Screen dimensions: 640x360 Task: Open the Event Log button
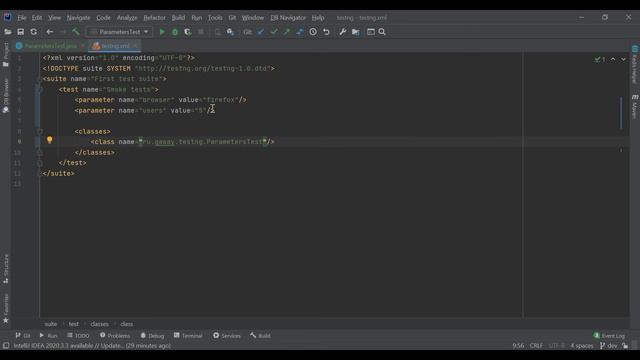click(609, 336)
